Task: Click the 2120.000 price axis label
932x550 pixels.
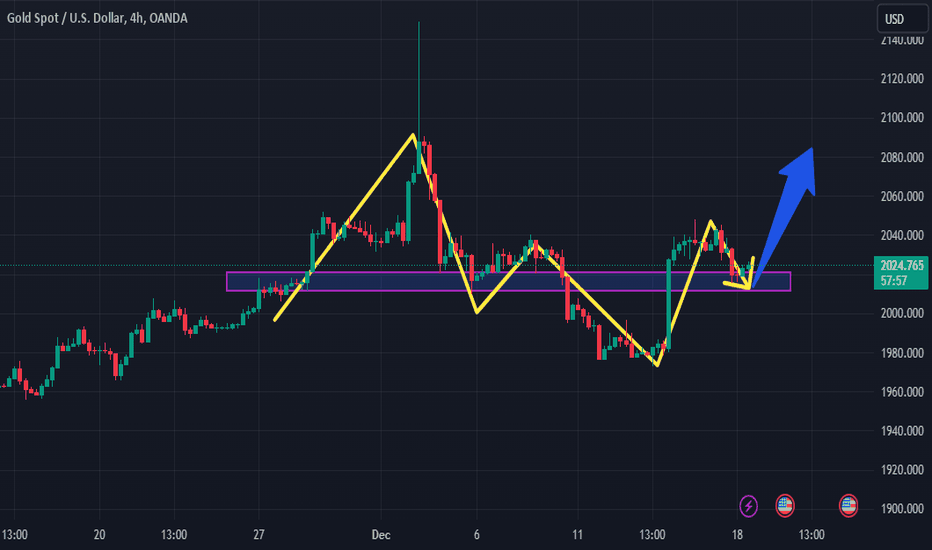Action: tap(902, 78)
